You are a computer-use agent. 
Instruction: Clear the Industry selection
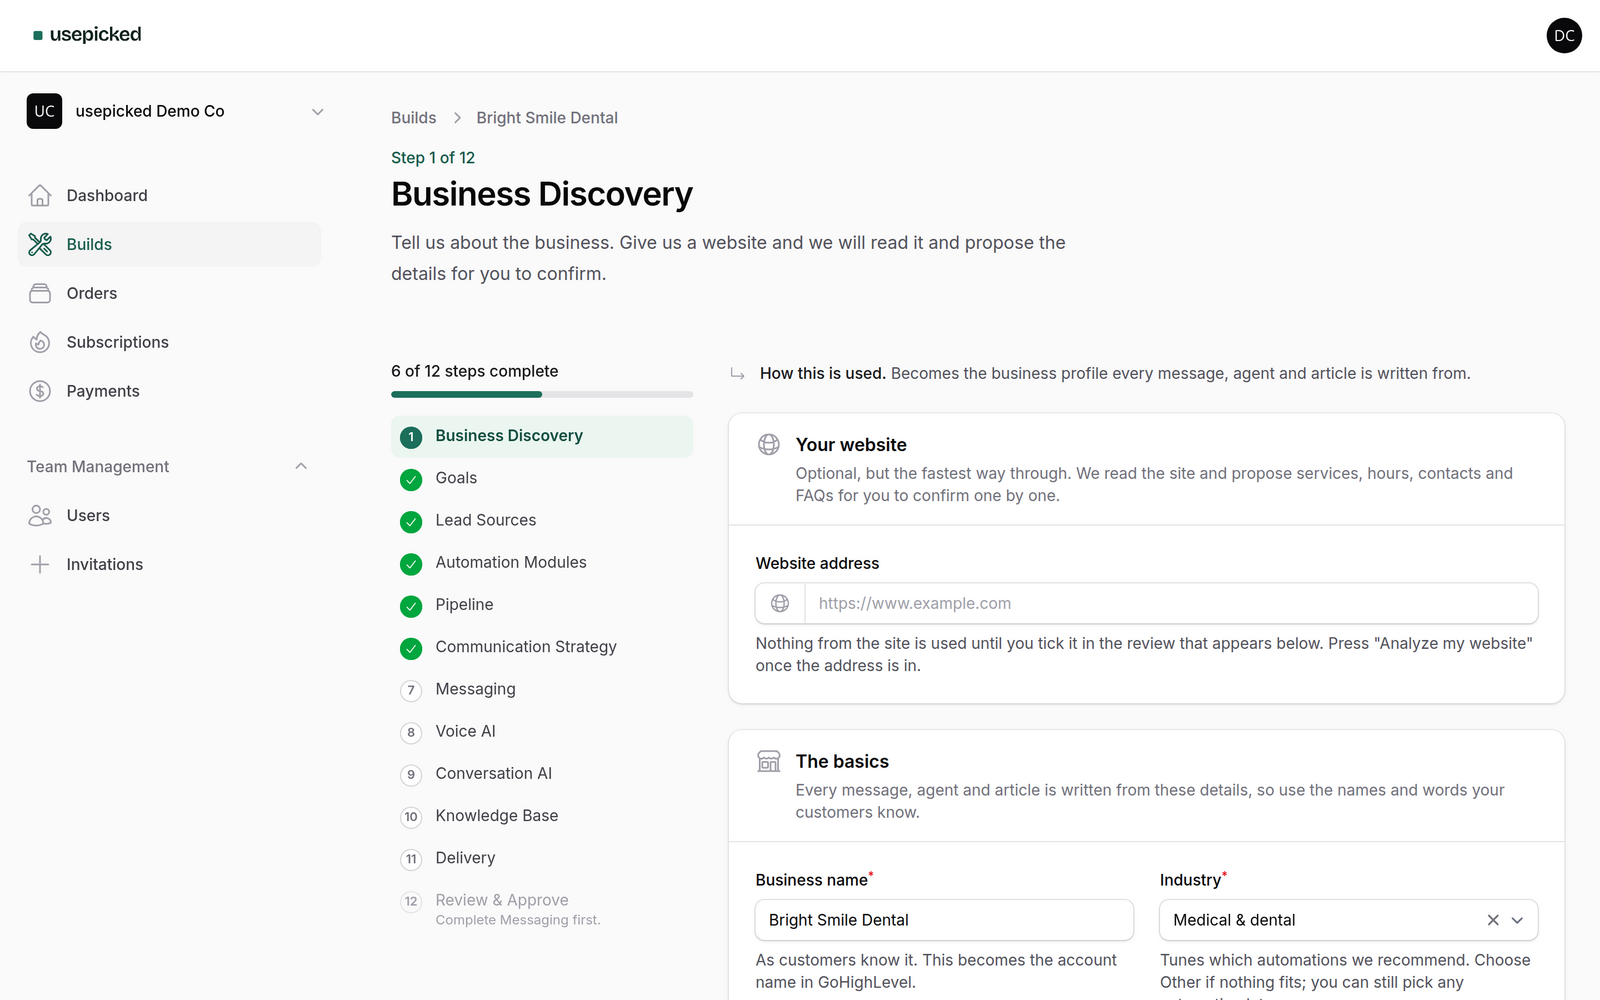[x=1493, y=920]
